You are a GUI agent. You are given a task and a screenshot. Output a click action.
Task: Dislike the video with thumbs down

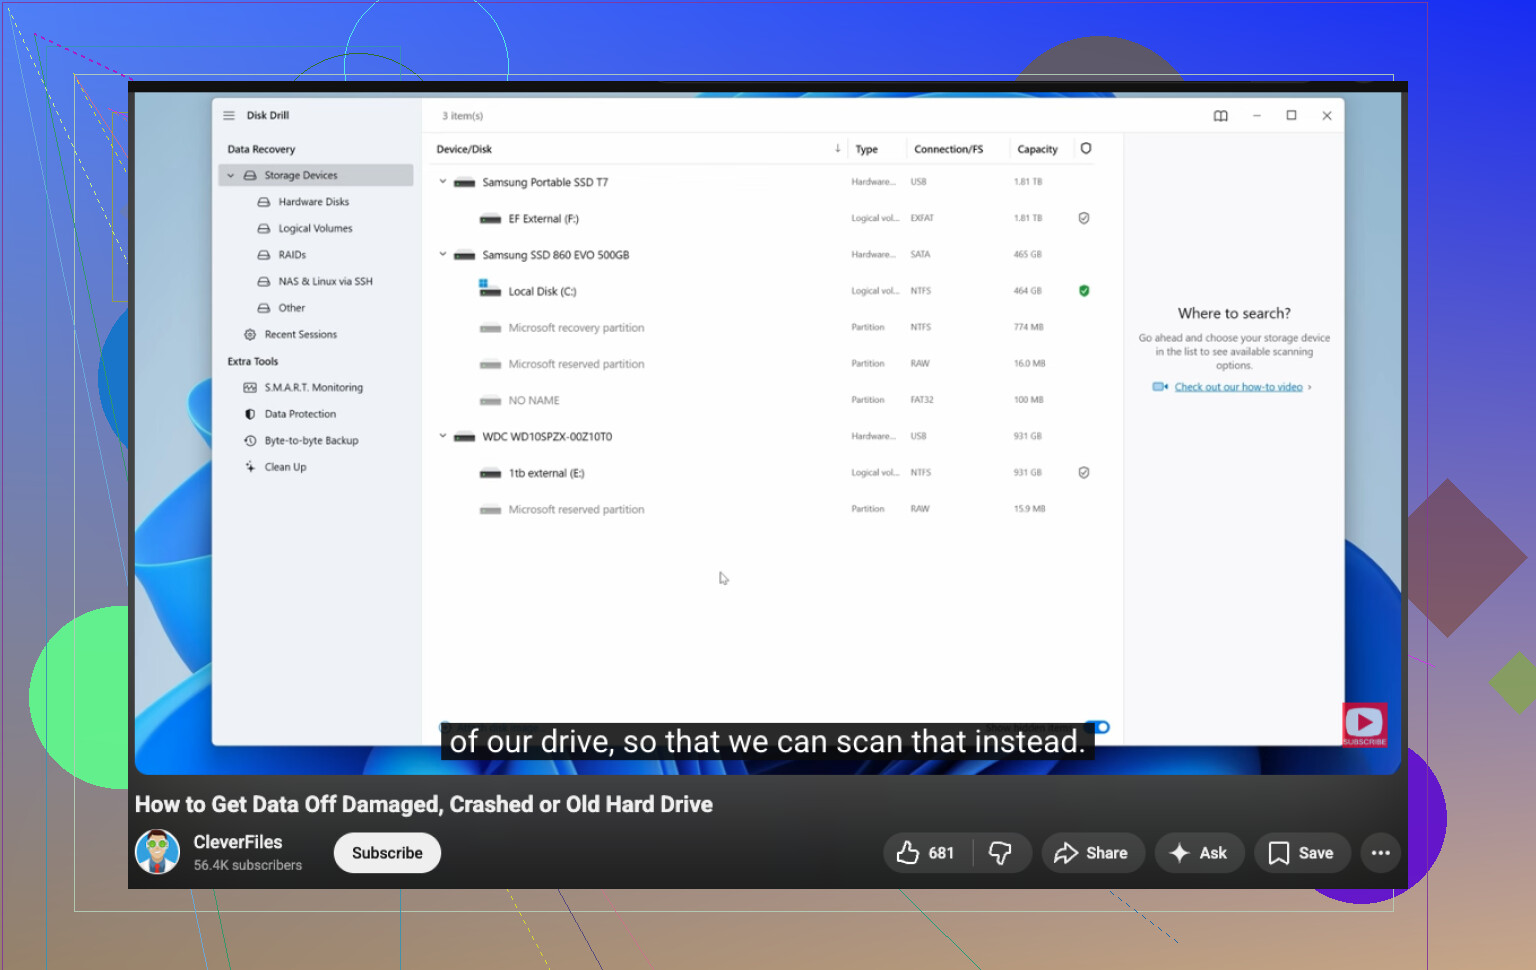(1000, 853)
